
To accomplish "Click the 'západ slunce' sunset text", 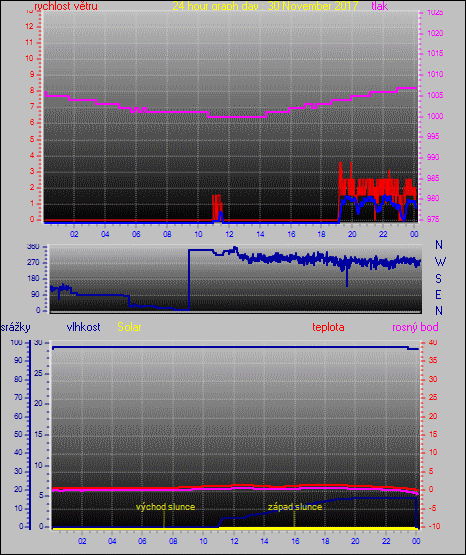I will pos(295,507).
